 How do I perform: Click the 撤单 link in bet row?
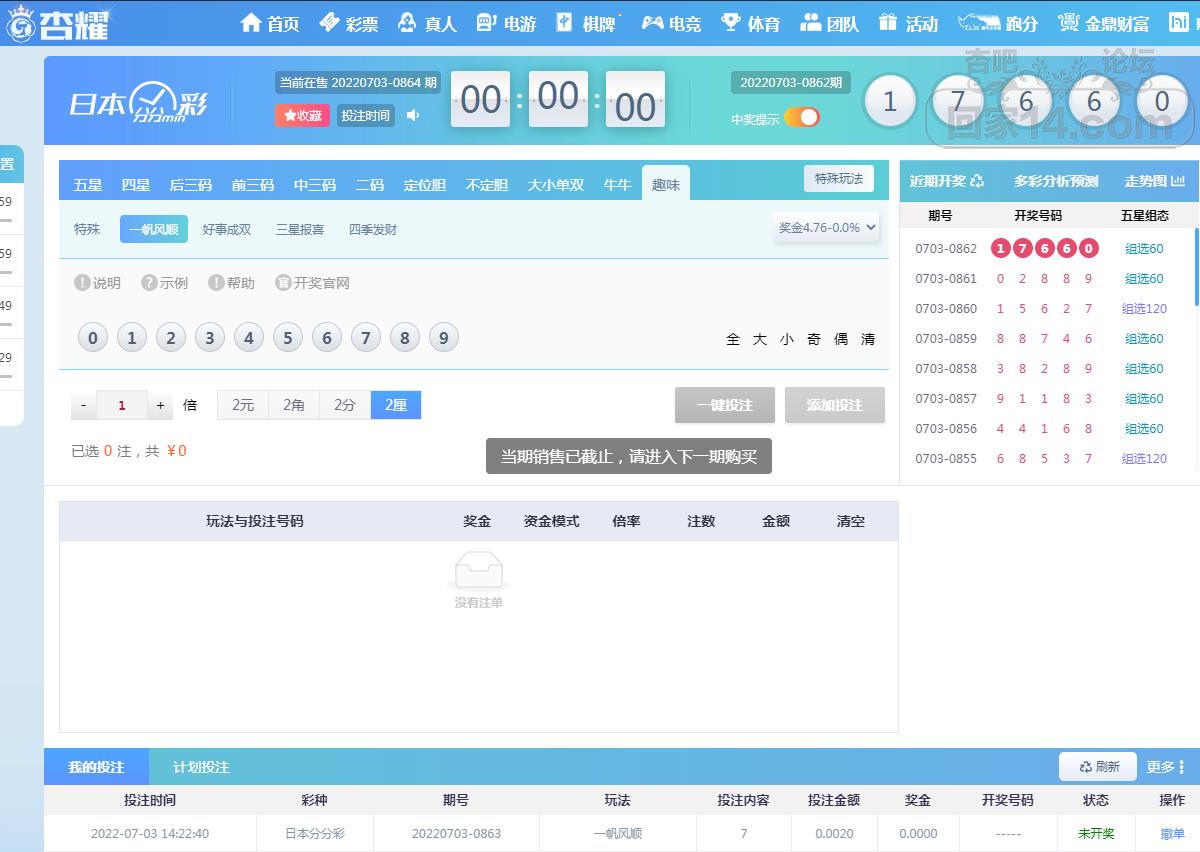click(1172, 833)
